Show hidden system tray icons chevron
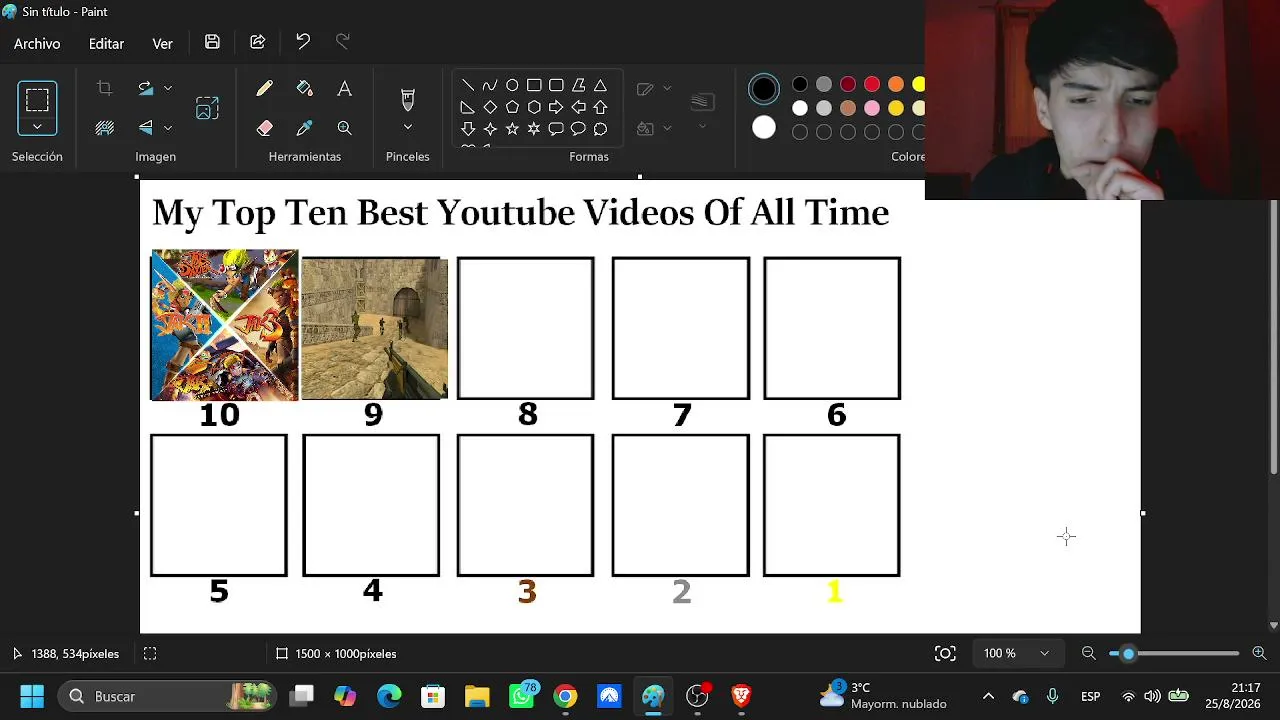Screen dimensions: 1280x720 [988, 696]
